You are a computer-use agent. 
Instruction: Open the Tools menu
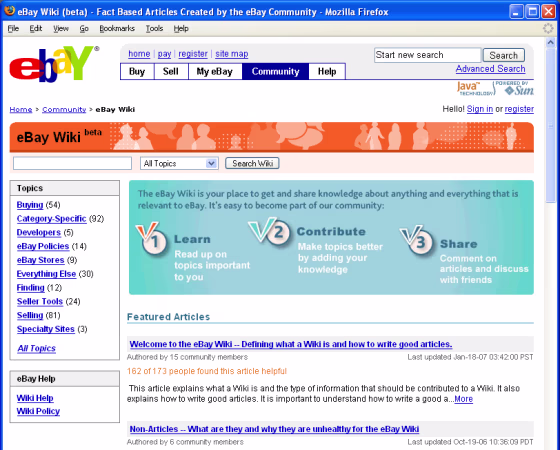pos(154,29)
